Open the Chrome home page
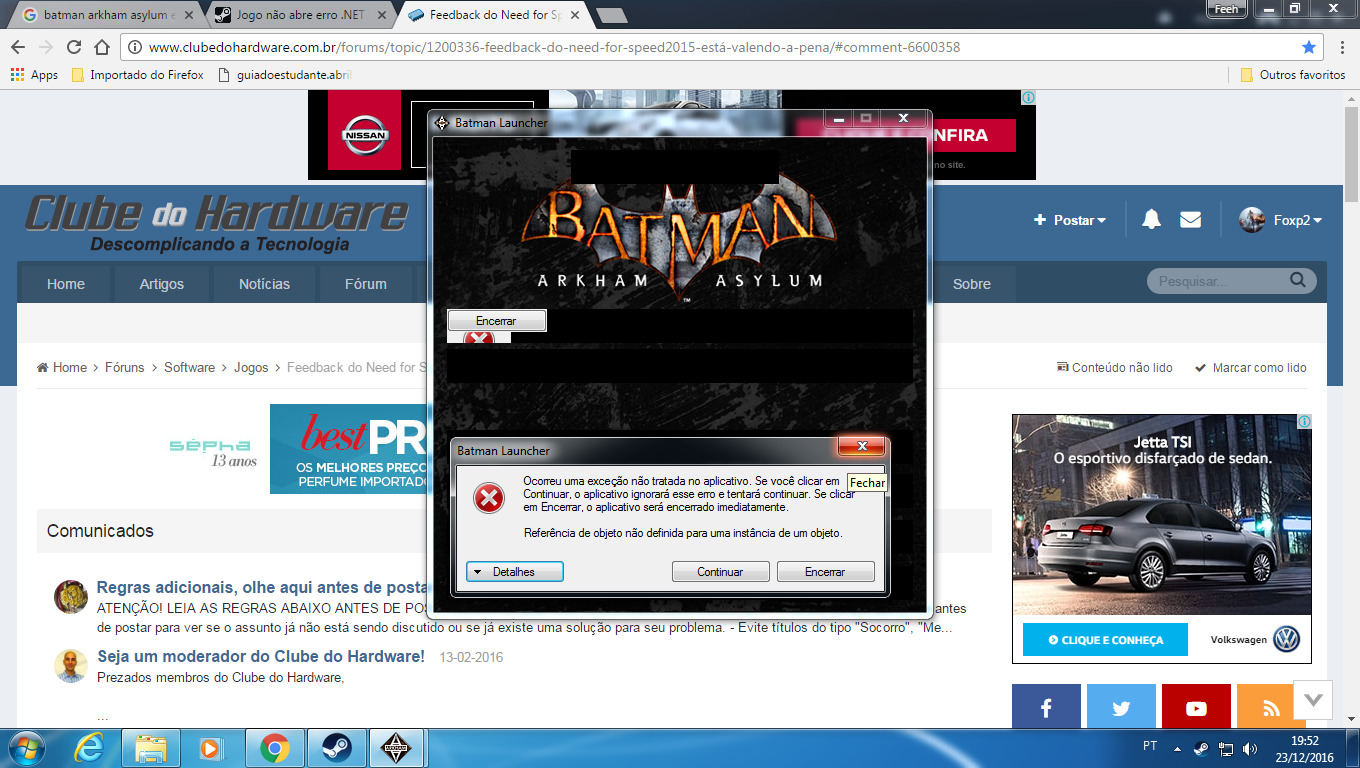 [x=102, y=47]
